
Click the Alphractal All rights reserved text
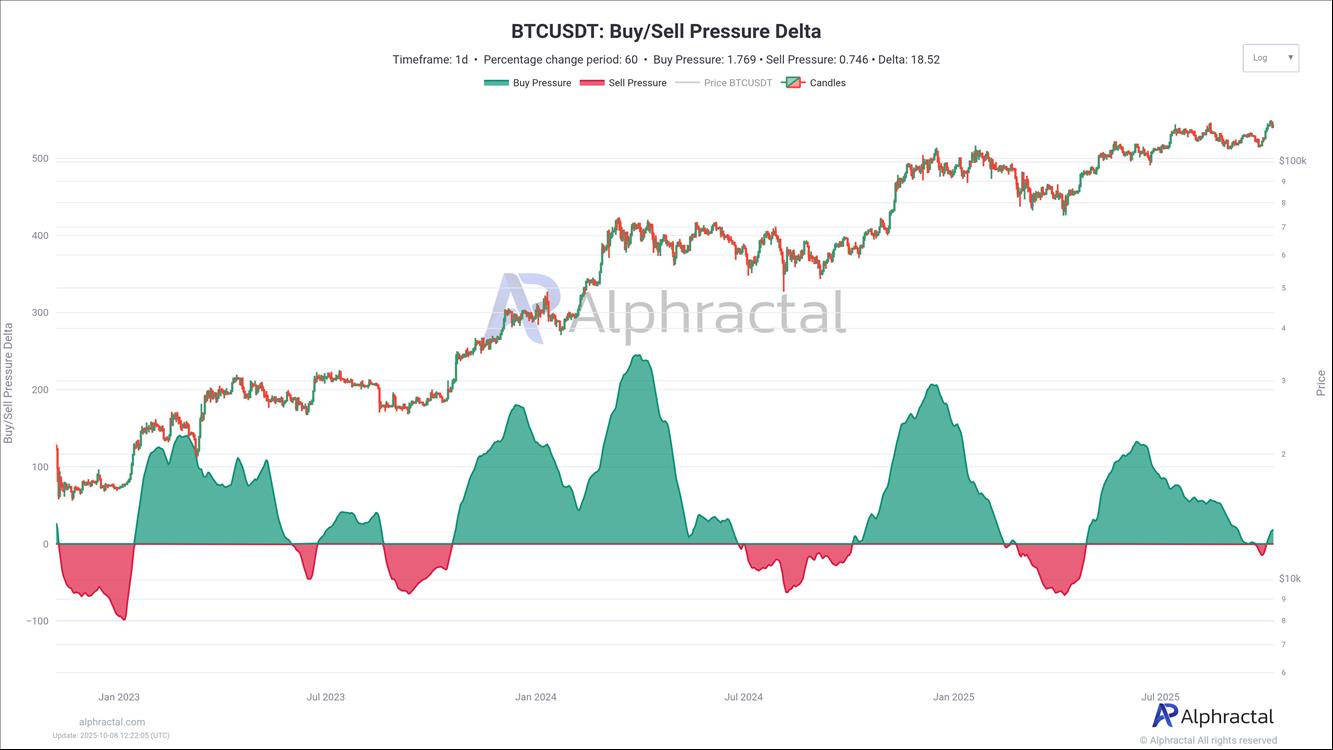coord(1208,740)
